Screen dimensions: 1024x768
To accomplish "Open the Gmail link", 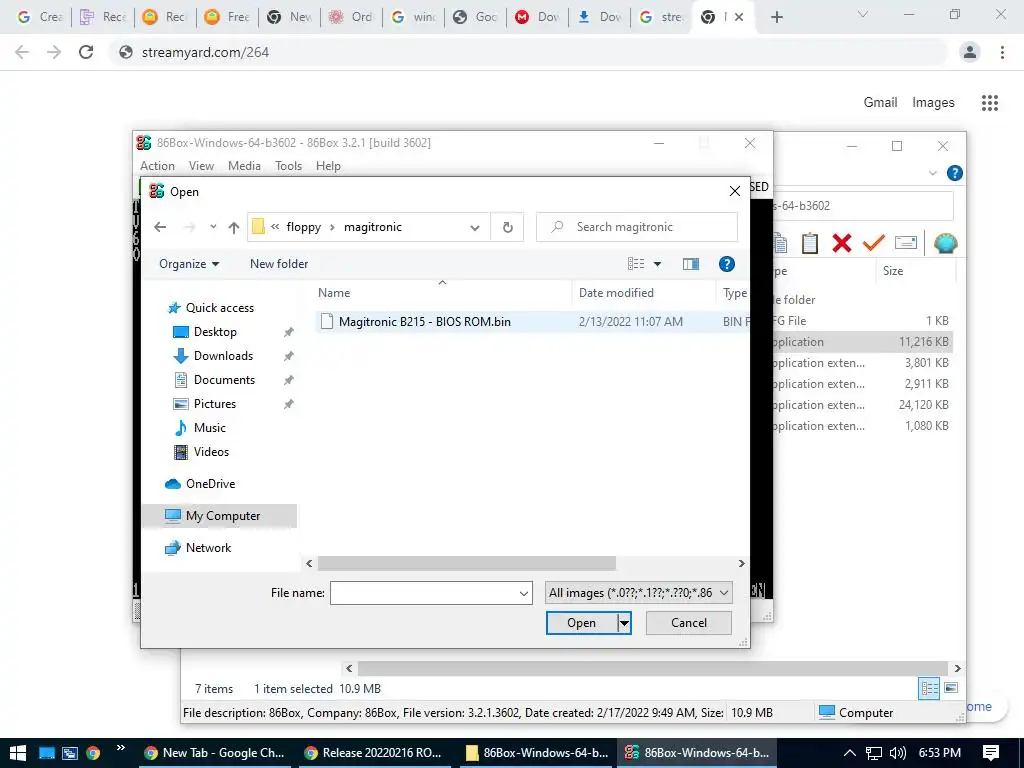I will coord(880,103).
